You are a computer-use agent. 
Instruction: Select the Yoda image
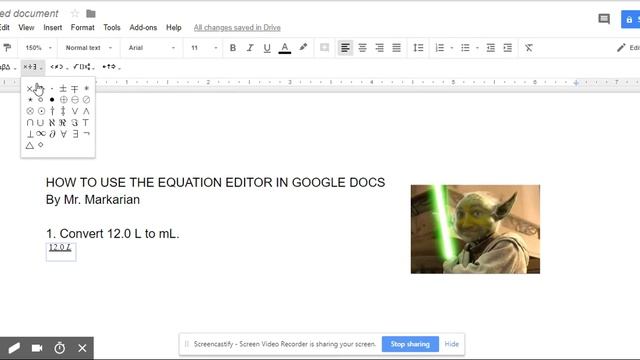pyautogui.click(x=475, y=229)
